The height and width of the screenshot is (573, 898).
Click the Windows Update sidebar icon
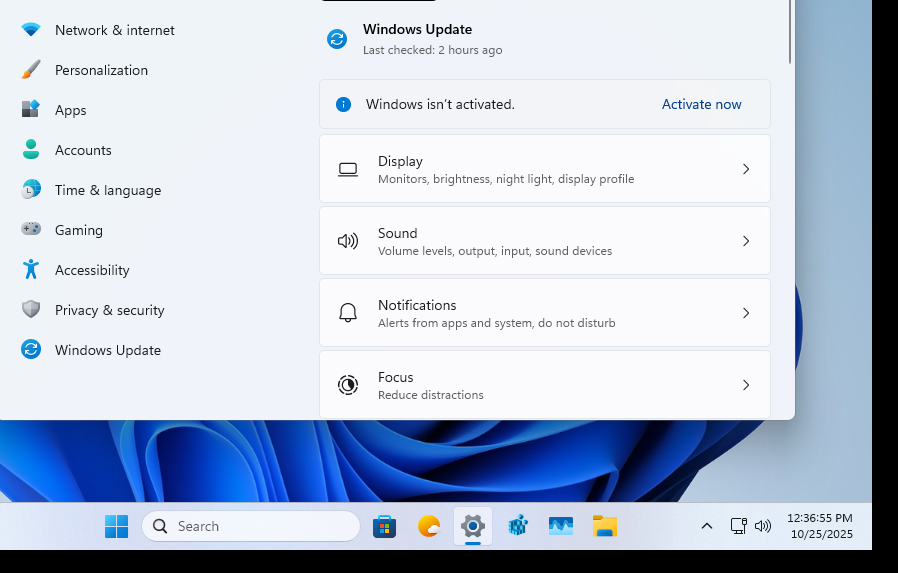point(31,349)
